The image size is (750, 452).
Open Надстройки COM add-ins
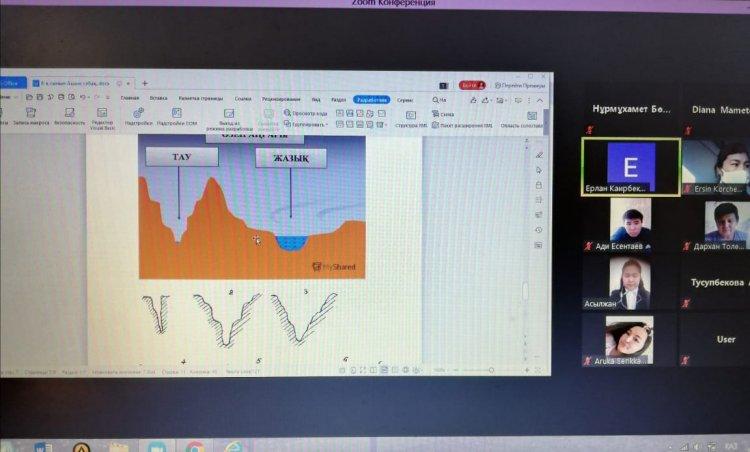(177, 114)
